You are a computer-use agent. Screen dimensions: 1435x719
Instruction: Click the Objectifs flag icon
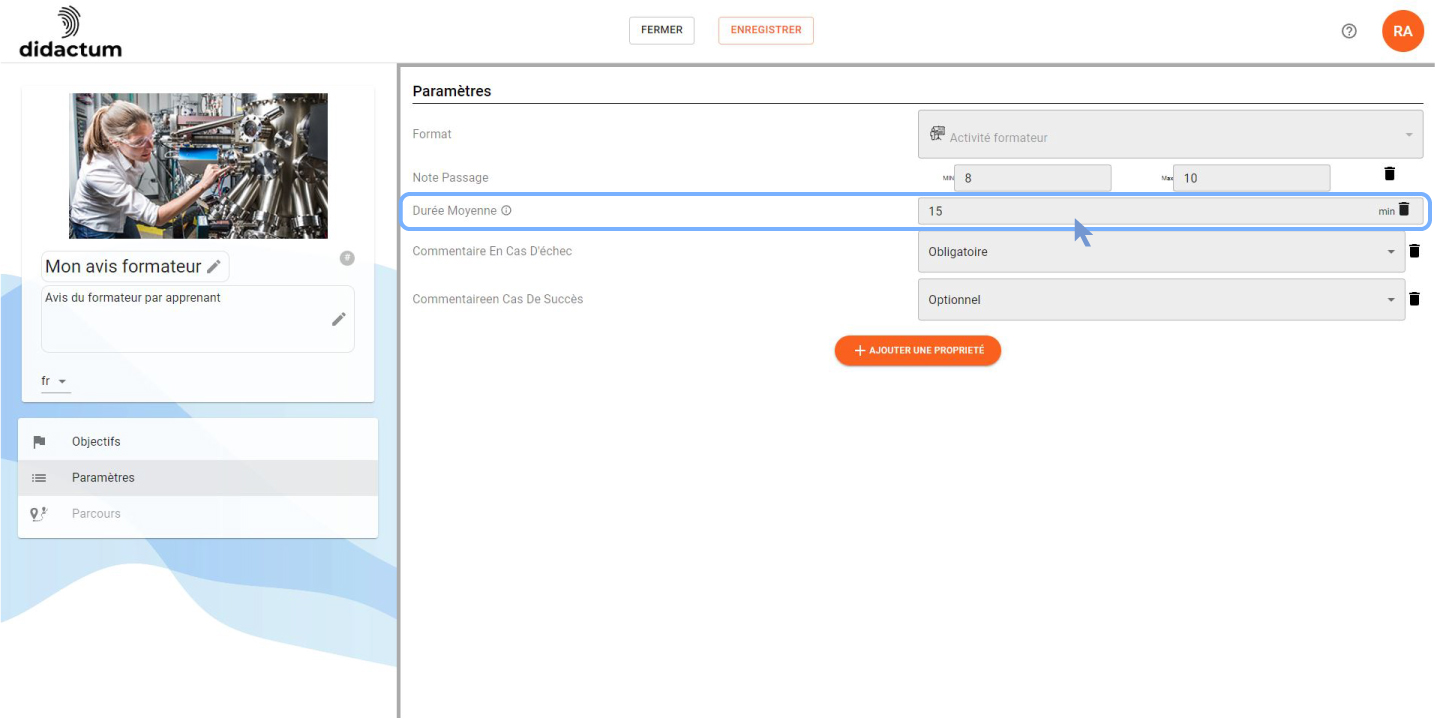(39, 442)
